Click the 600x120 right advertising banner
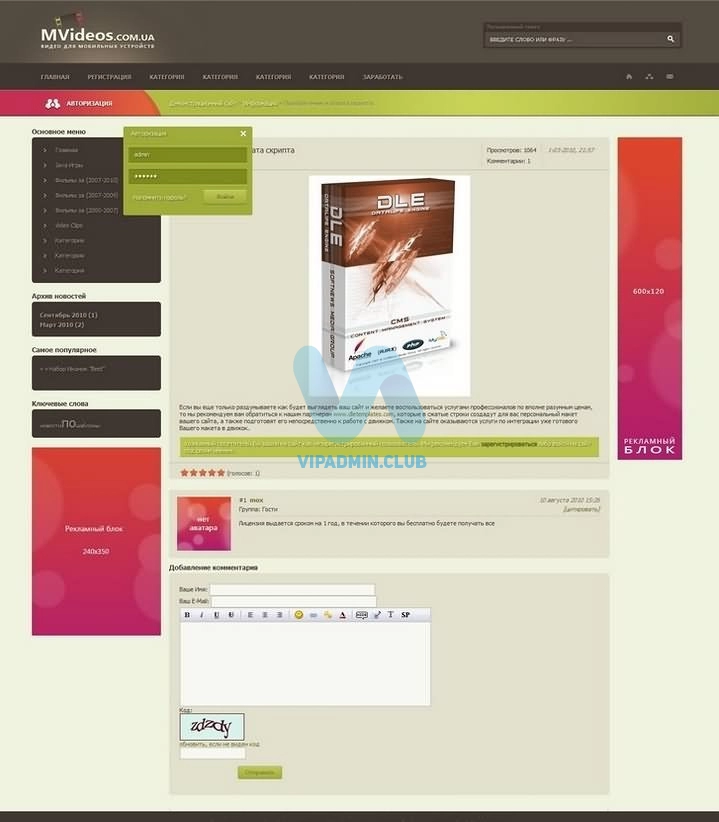The image size is (719, 822). tap(649, 298)
